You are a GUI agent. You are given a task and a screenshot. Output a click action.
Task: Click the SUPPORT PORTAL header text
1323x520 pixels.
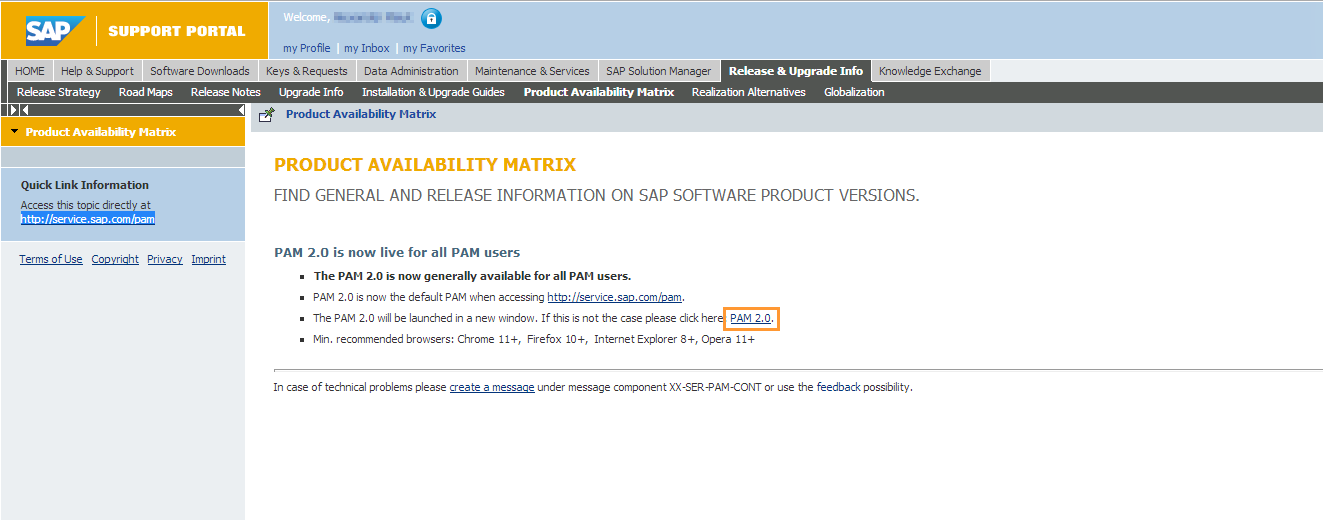tap(177, 31)
